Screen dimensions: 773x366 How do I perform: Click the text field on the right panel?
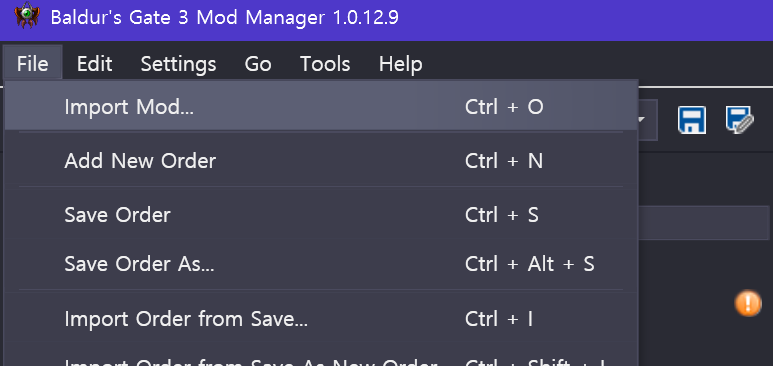tap(703, 223)
